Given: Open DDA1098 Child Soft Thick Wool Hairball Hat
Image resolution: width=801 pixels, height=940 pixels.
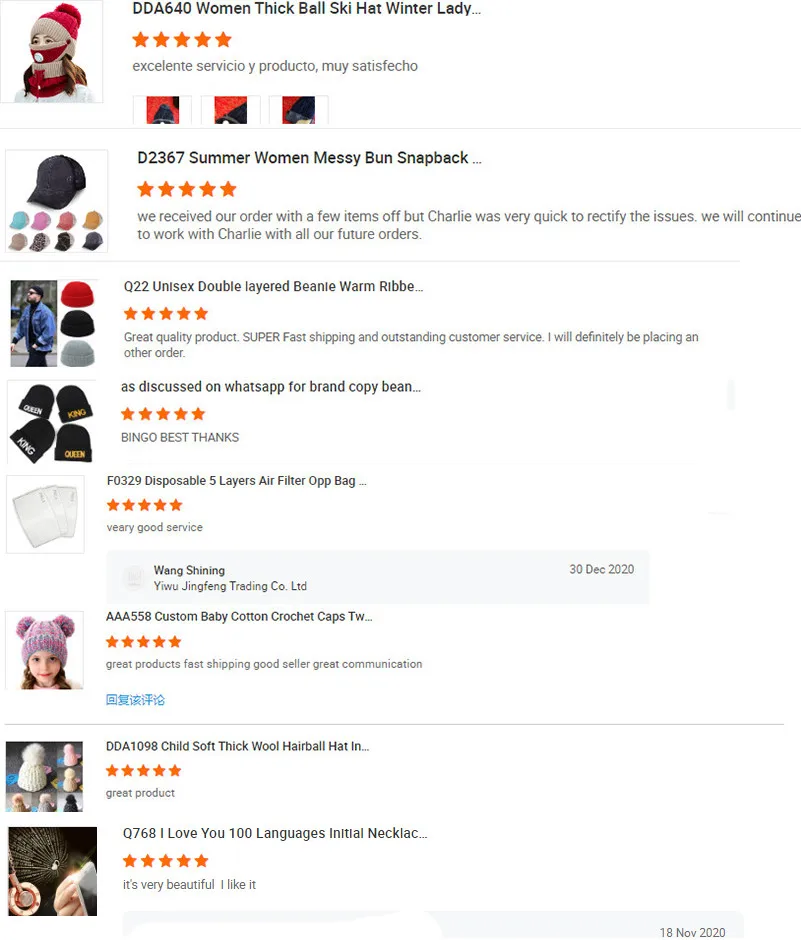Looking at the screenshot, I should click(237, 746).
